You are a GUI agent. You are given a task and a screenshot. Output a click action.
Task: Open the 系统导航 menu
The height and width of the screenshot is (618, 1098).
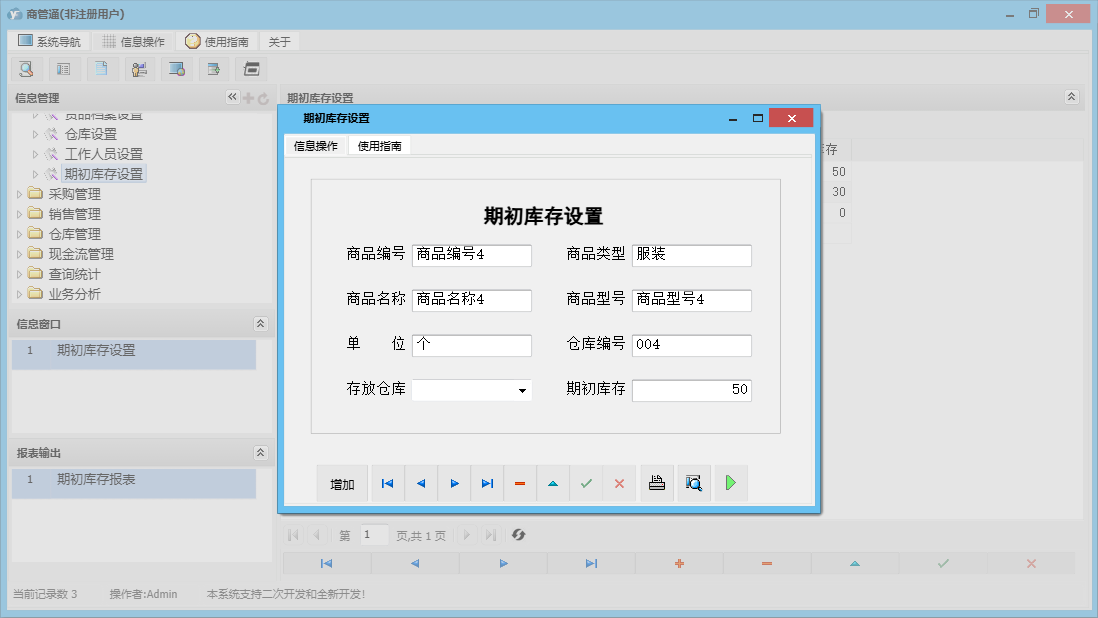click(49, 41)
